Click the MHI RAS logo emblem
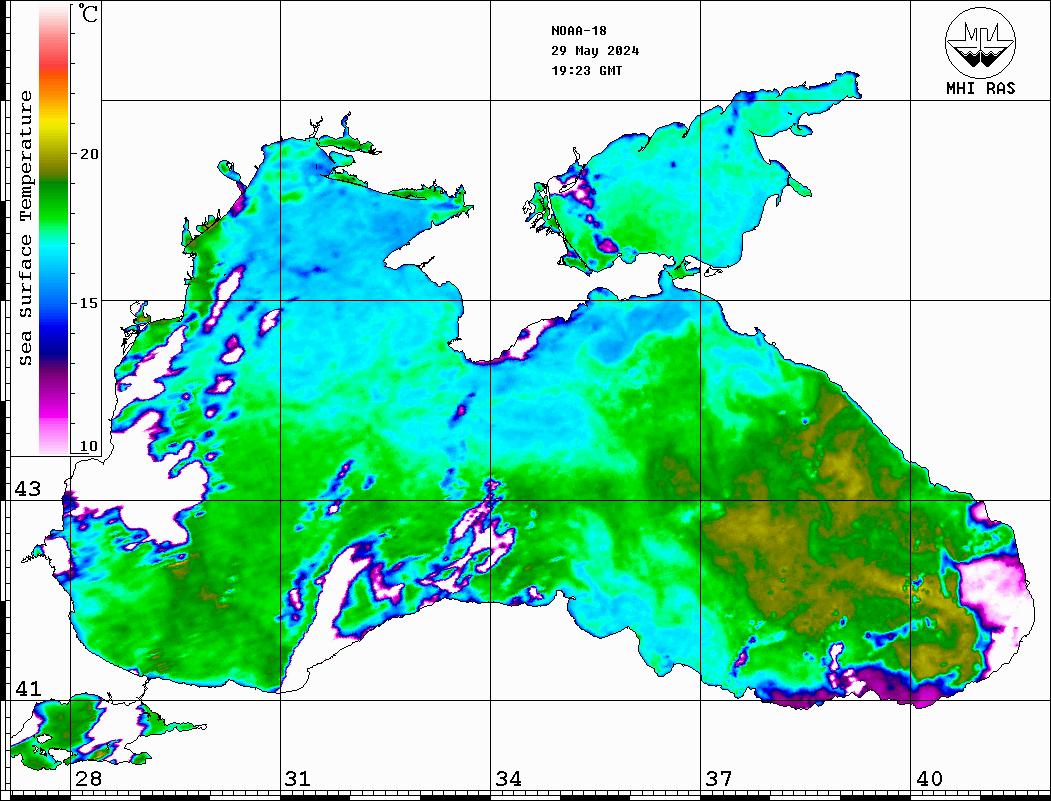This screenshot has width=1051, height=801. [x=980, y=42]
